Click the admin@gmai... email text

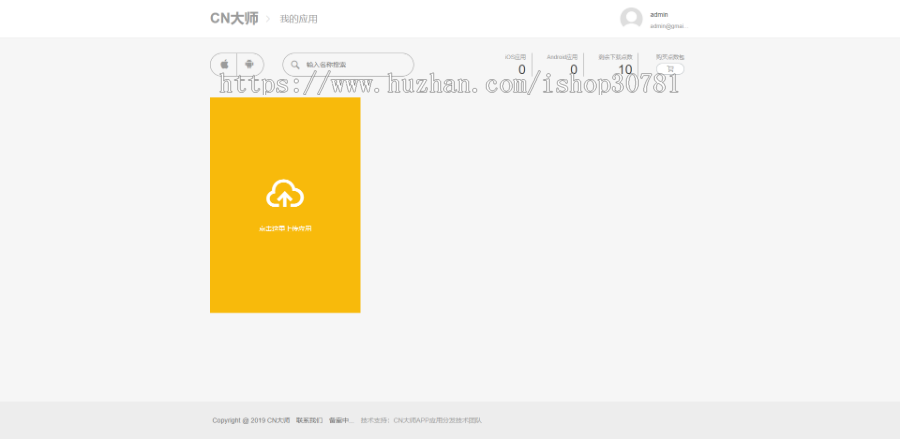(x=669, y=26)
